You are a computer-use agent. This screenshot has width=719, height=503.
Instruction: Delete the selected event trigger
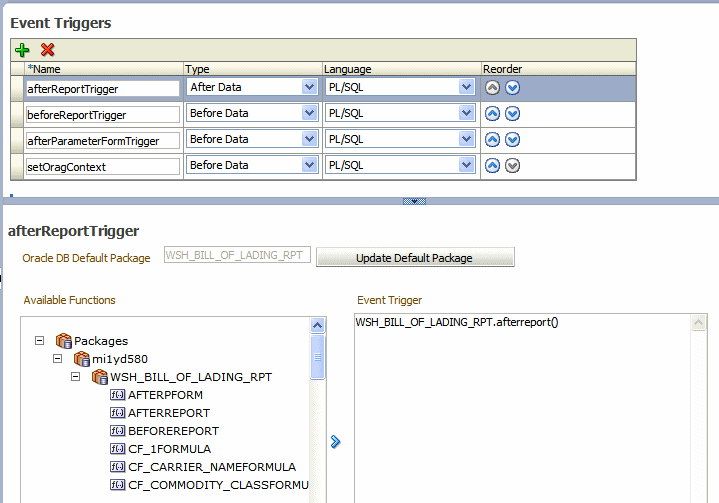coord(47,50)
